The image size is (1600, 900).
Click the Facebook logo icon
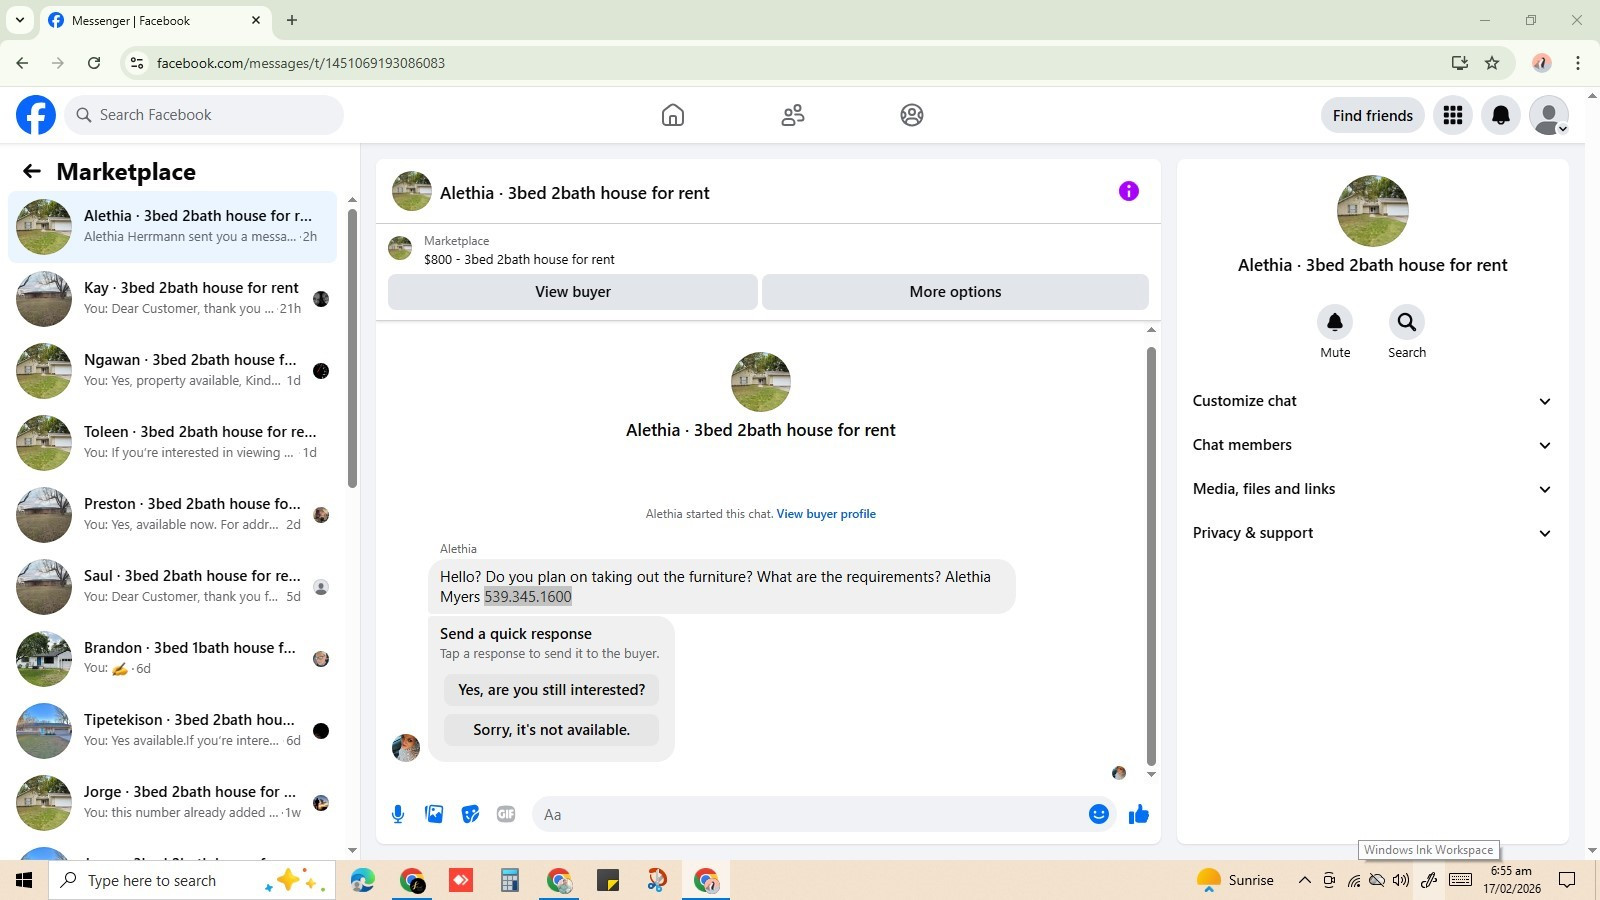36,115
